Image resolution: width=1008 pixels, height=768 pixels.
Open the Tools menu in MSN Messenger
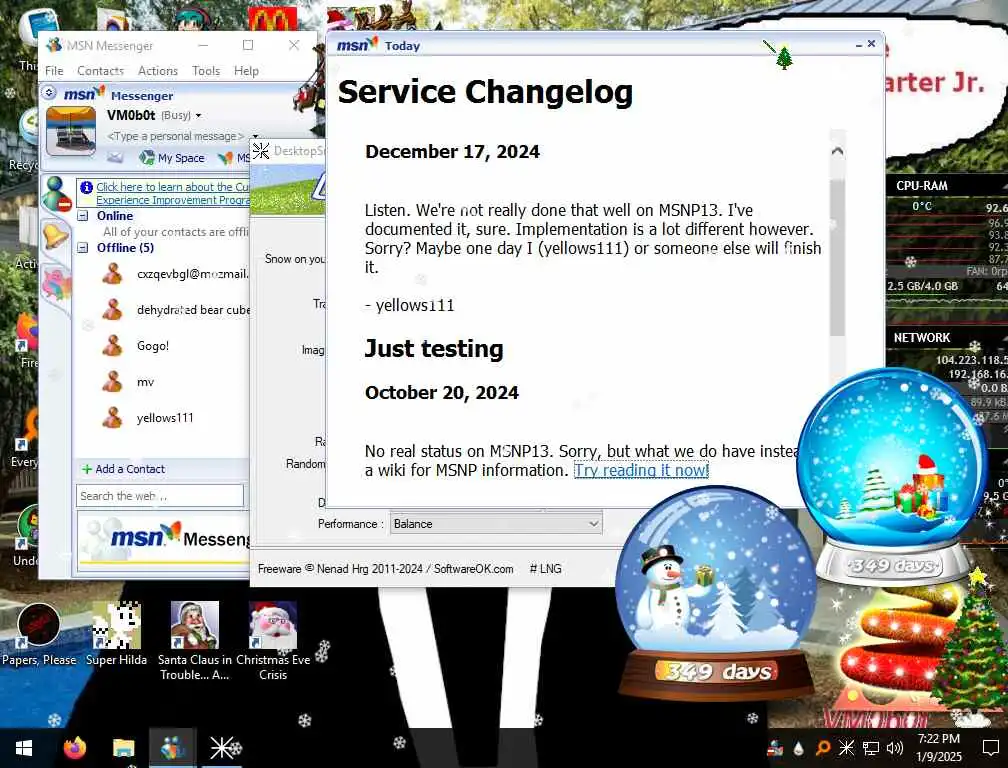(x=206, y=71)
